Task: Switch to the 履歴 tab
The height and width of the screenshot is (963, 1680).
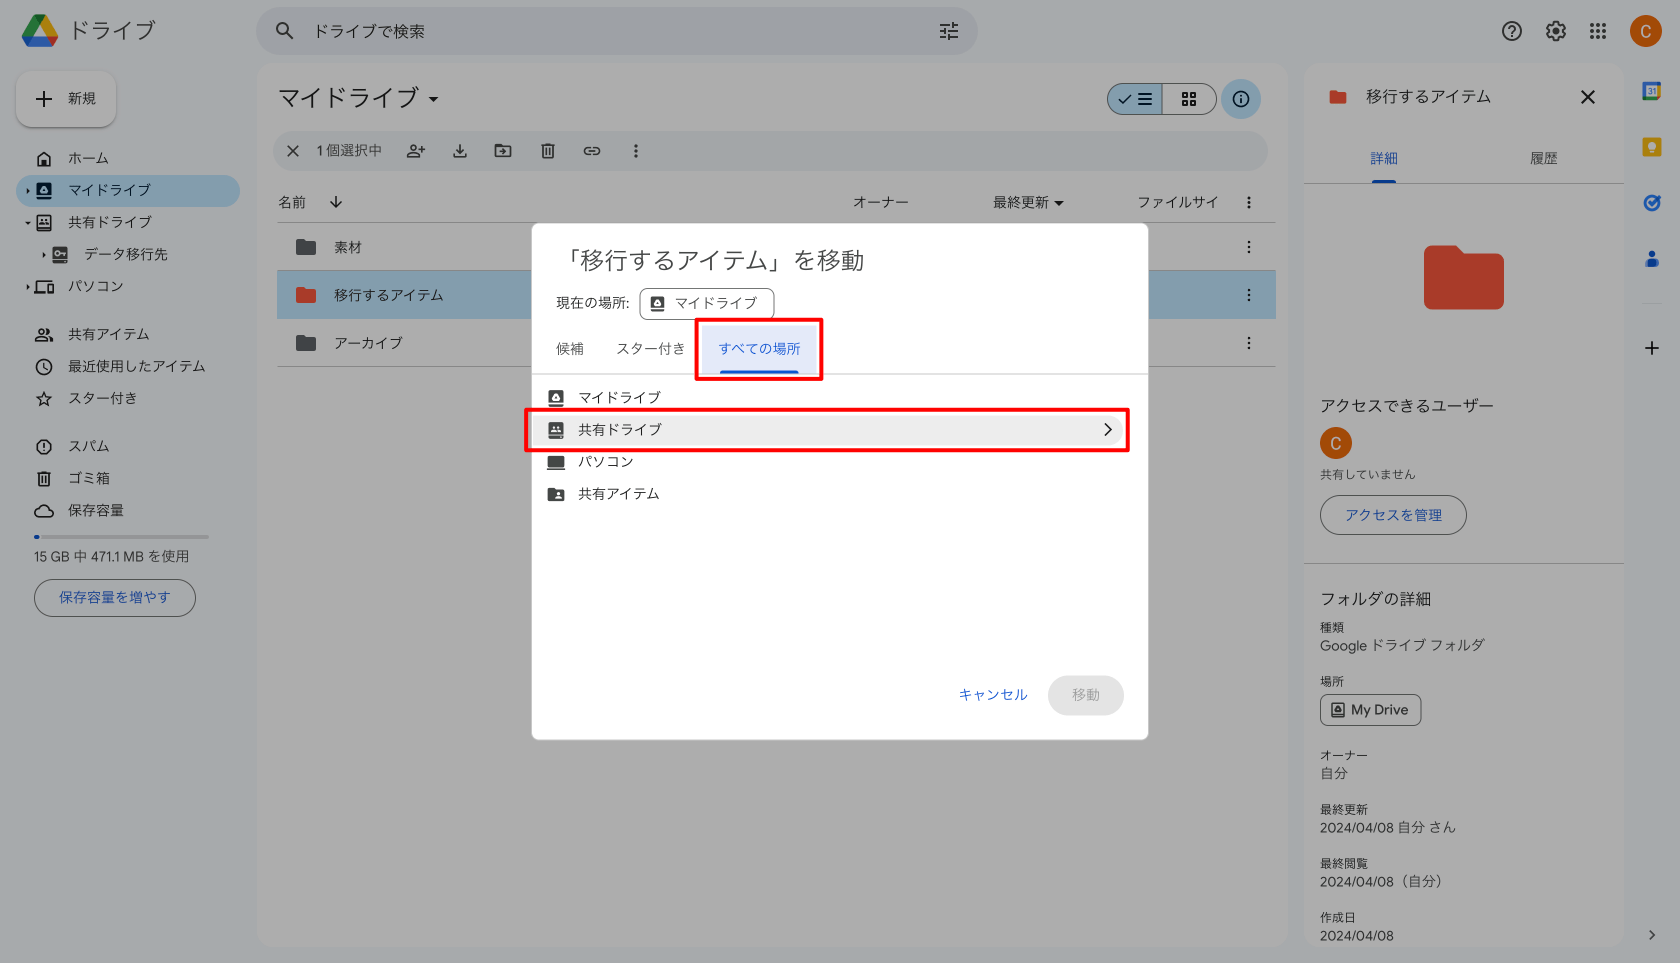Action: pos(1544,158)
